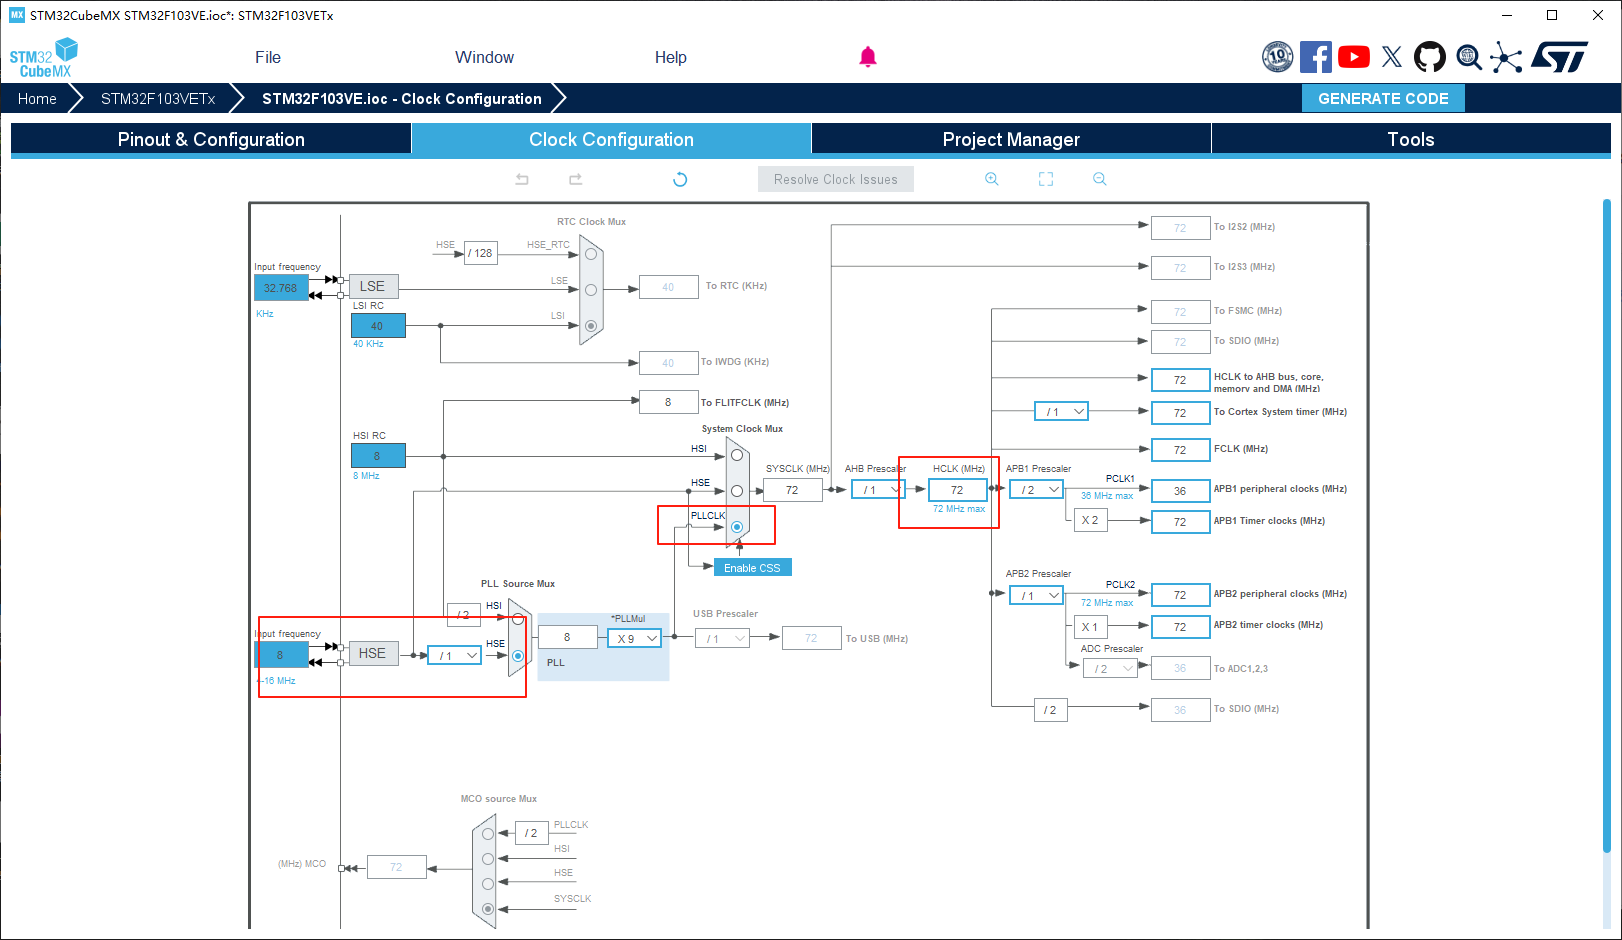Click APB2 peripheral clocks value 72
The height and width of the screenshot is (940, 1622).
point(1180,595)
